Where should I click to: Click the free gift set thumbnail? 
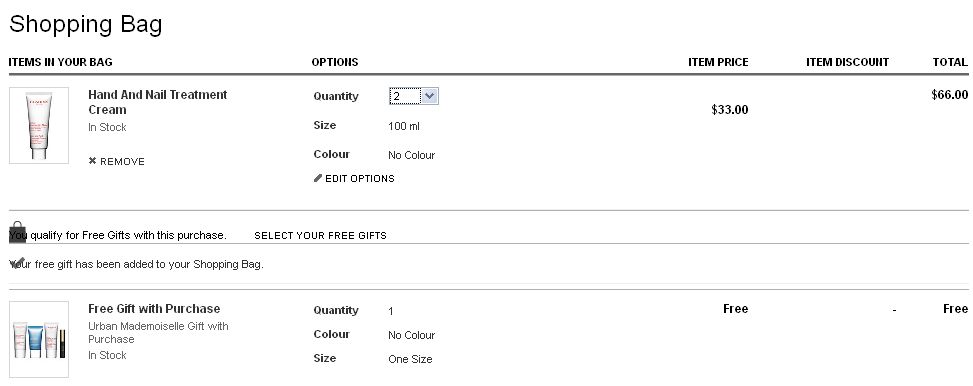39,339
